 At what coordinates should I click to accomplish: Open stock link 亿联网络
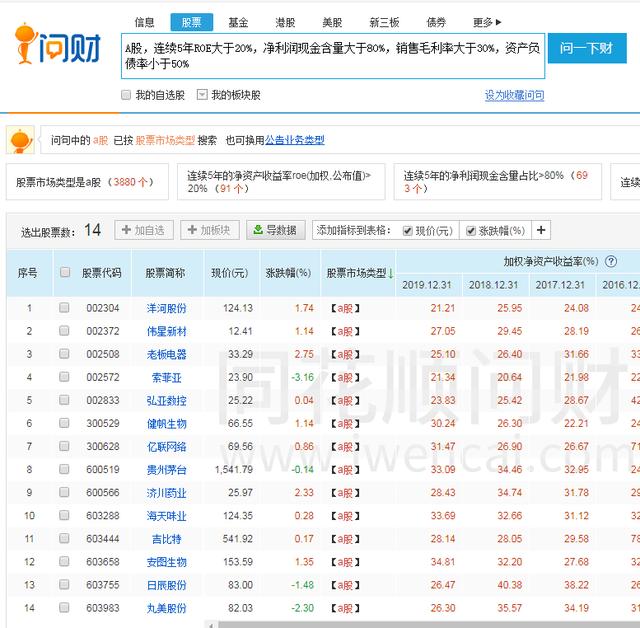coord(167,446)
